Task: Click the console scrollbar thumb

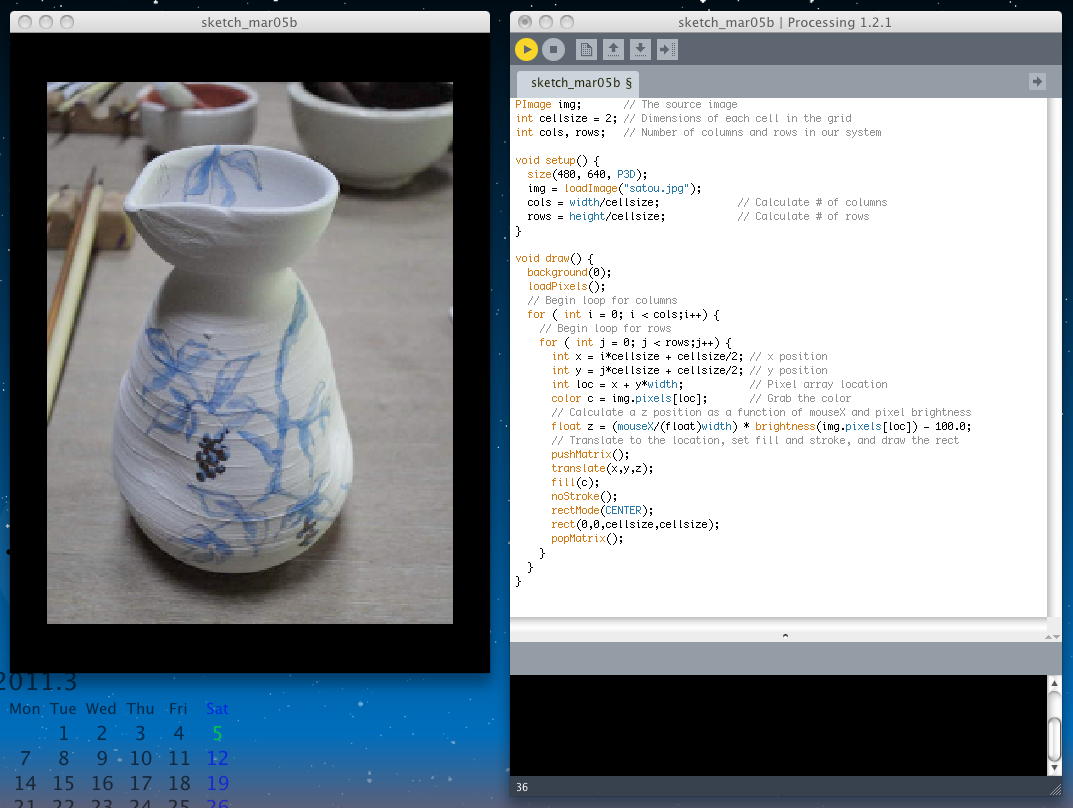Action: point(1055,738)
